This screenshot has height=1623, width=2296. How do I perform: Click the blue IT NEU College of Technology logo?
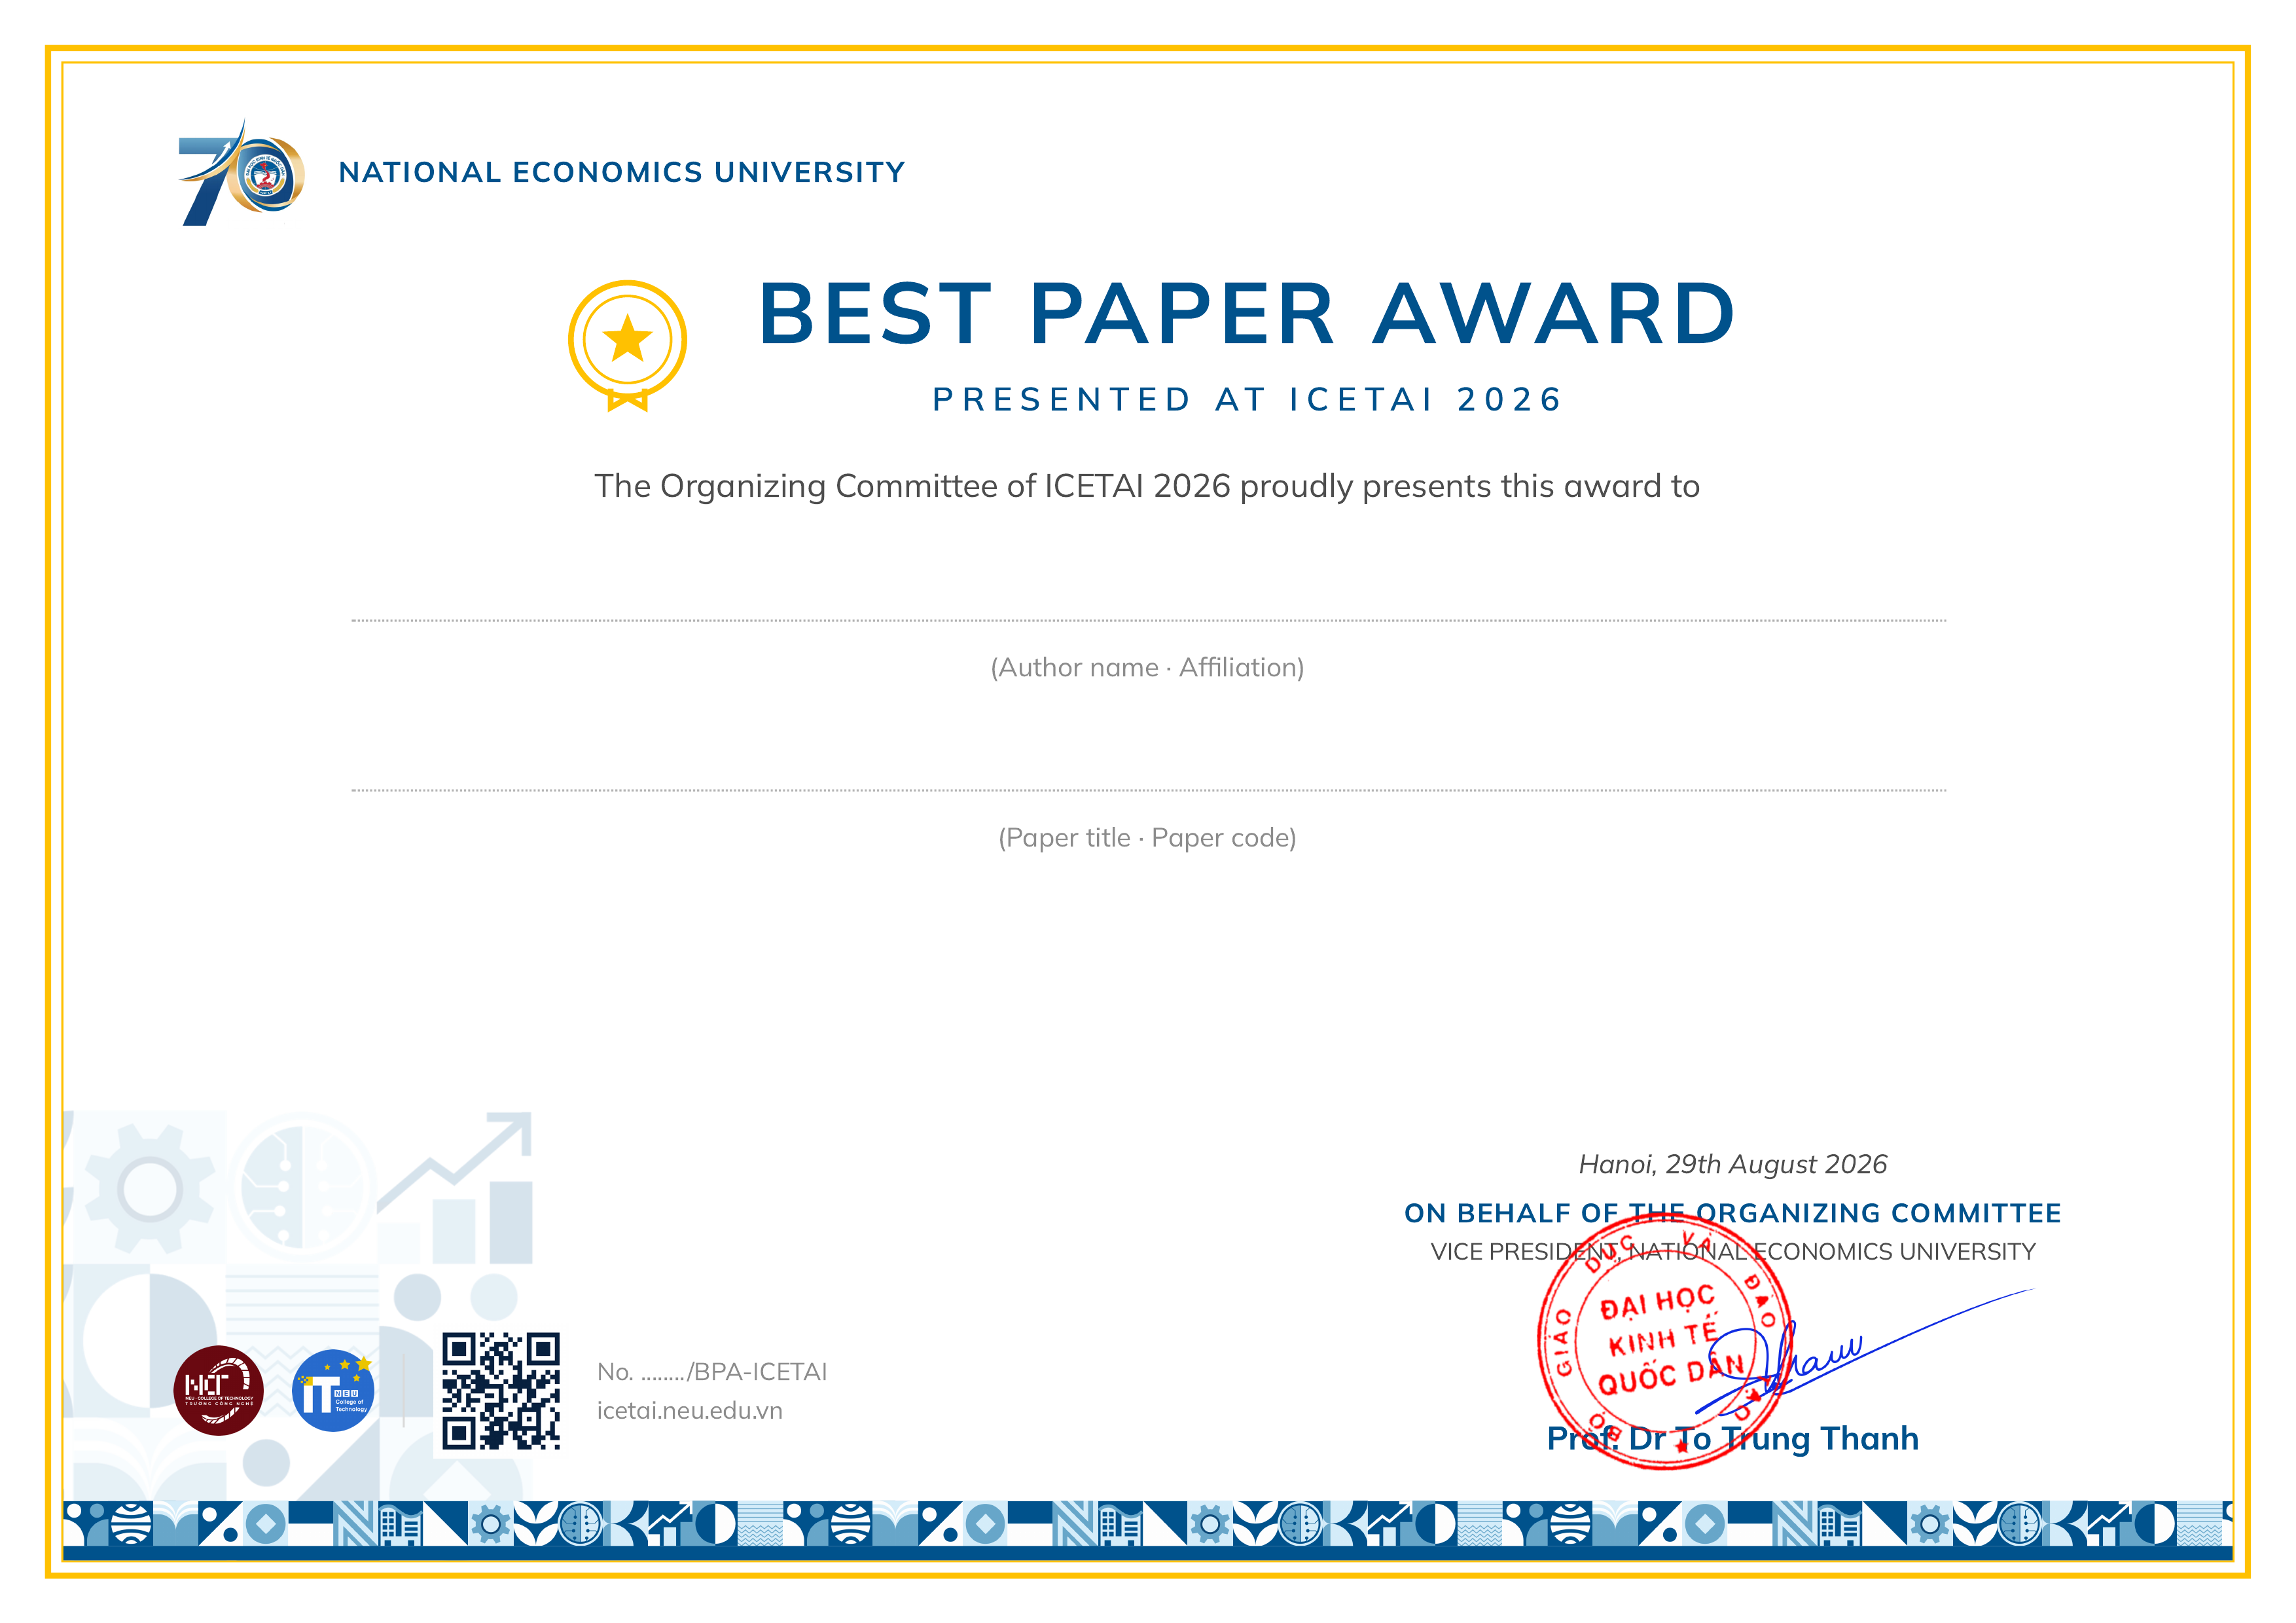point(333,1390)
